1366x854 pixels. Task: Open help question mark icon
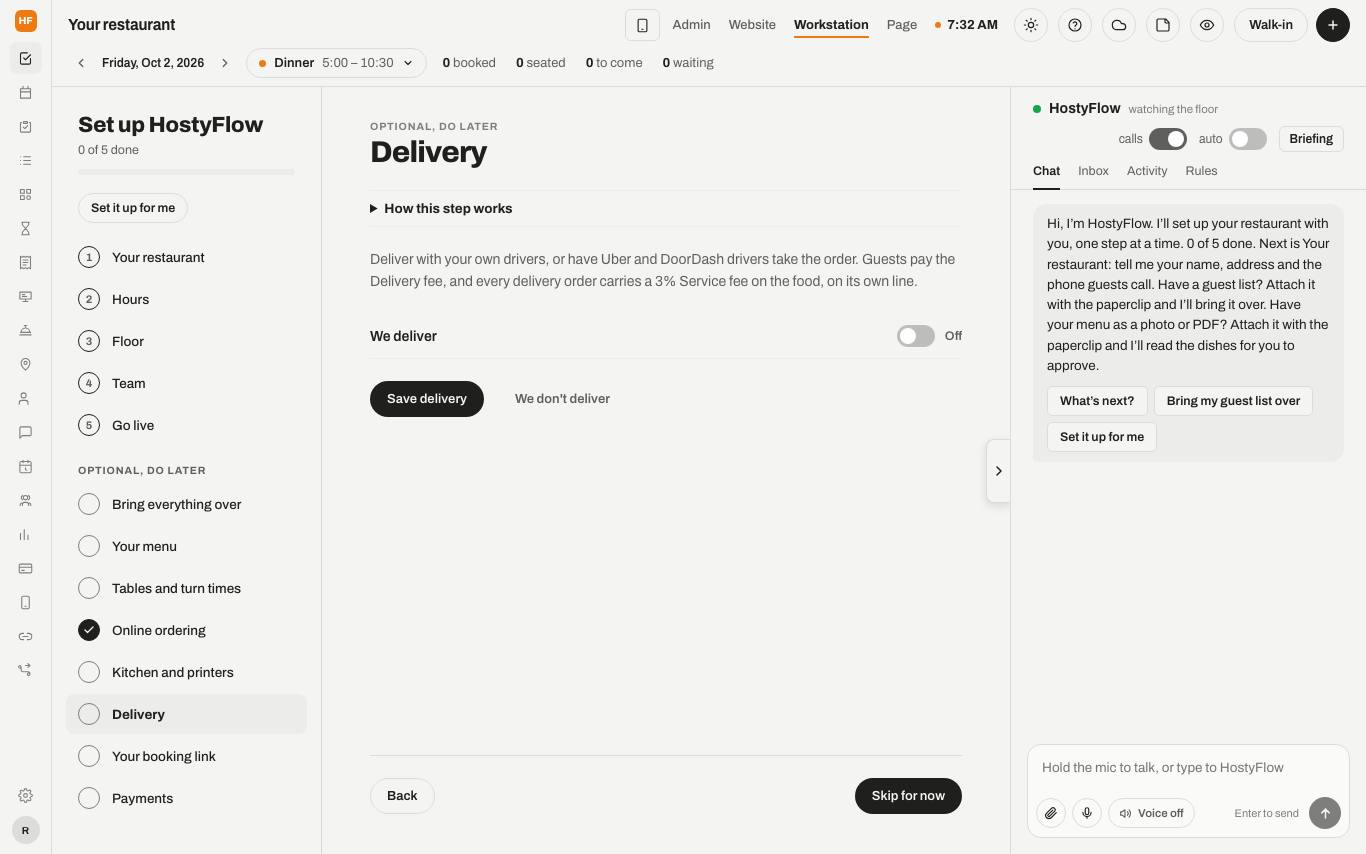tap(1075, 25)
